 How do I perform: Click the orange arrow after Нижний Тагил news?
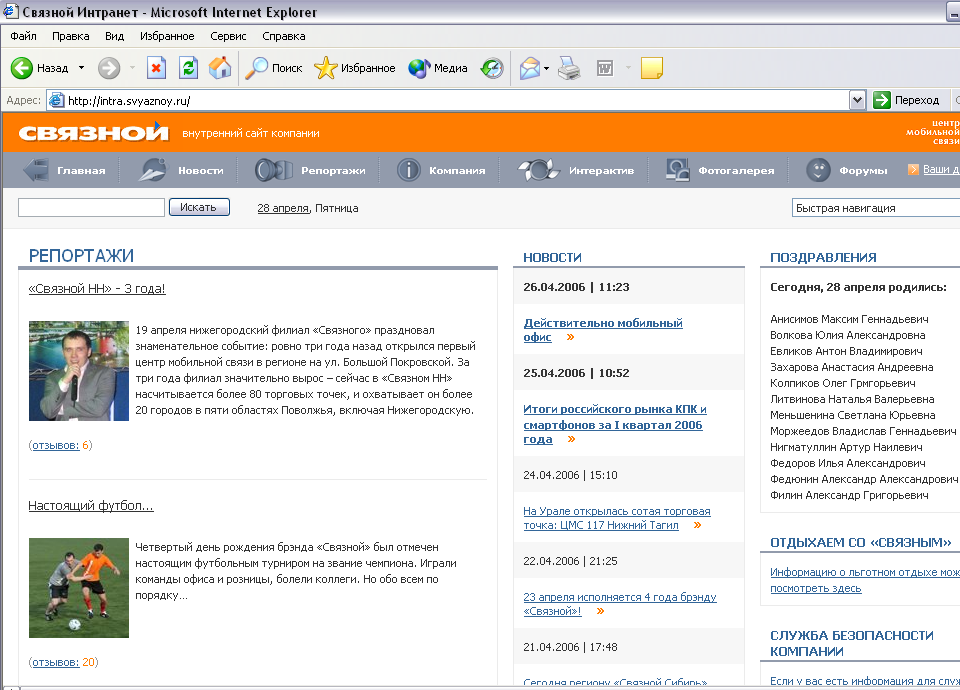click(697, 525)
